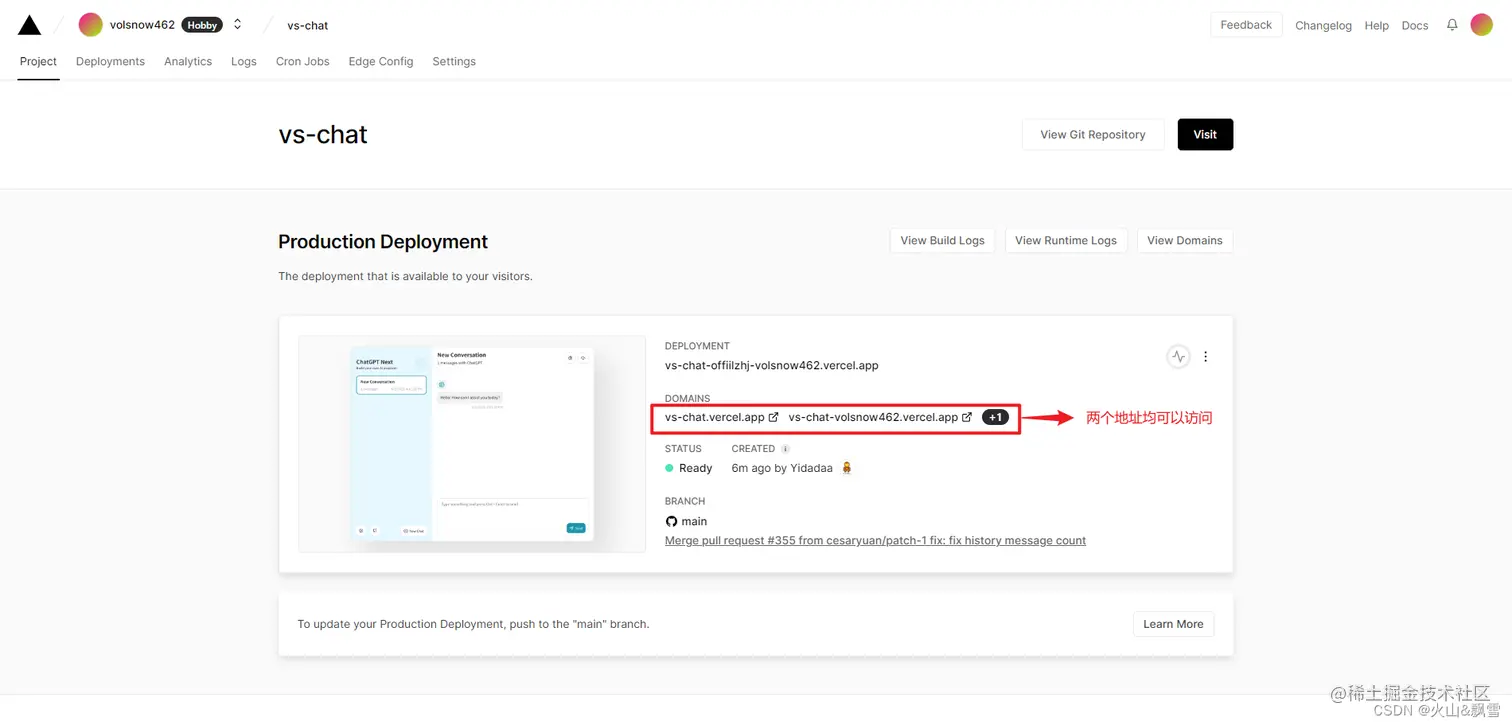Open the notifications bell
The width and height of the screenshot is (1512, 725).
click(x=1452, y=25)
